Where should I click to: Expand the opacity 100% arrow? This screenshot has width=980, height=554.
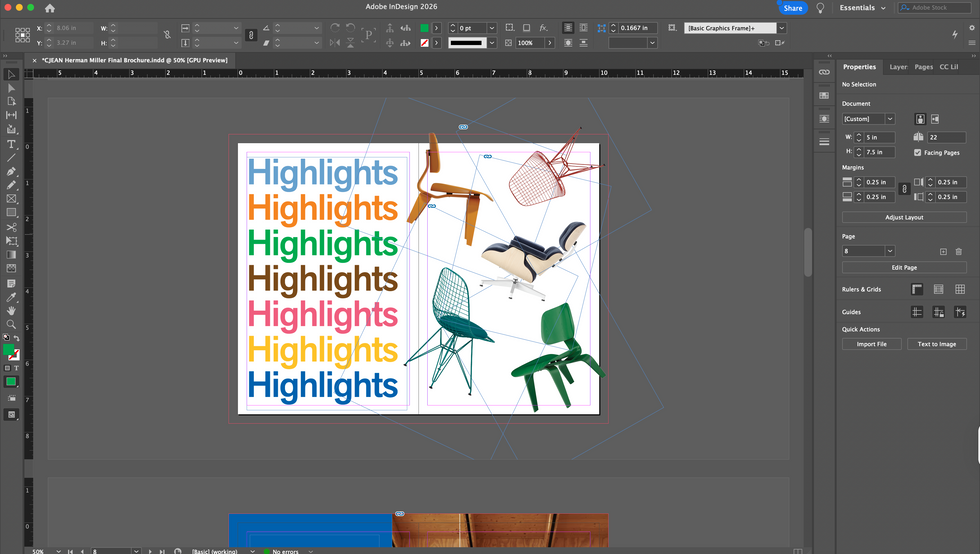click(x=549, y=43)
